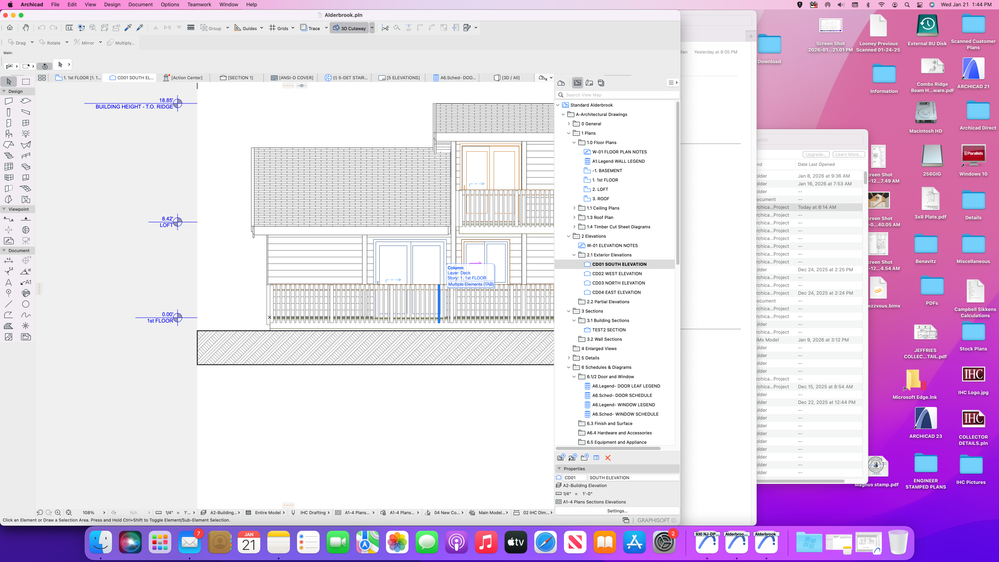This screenshot has width=999, height=562.
Task: Collapse the 2 Elevations folder
Action: tap(569, 236)
